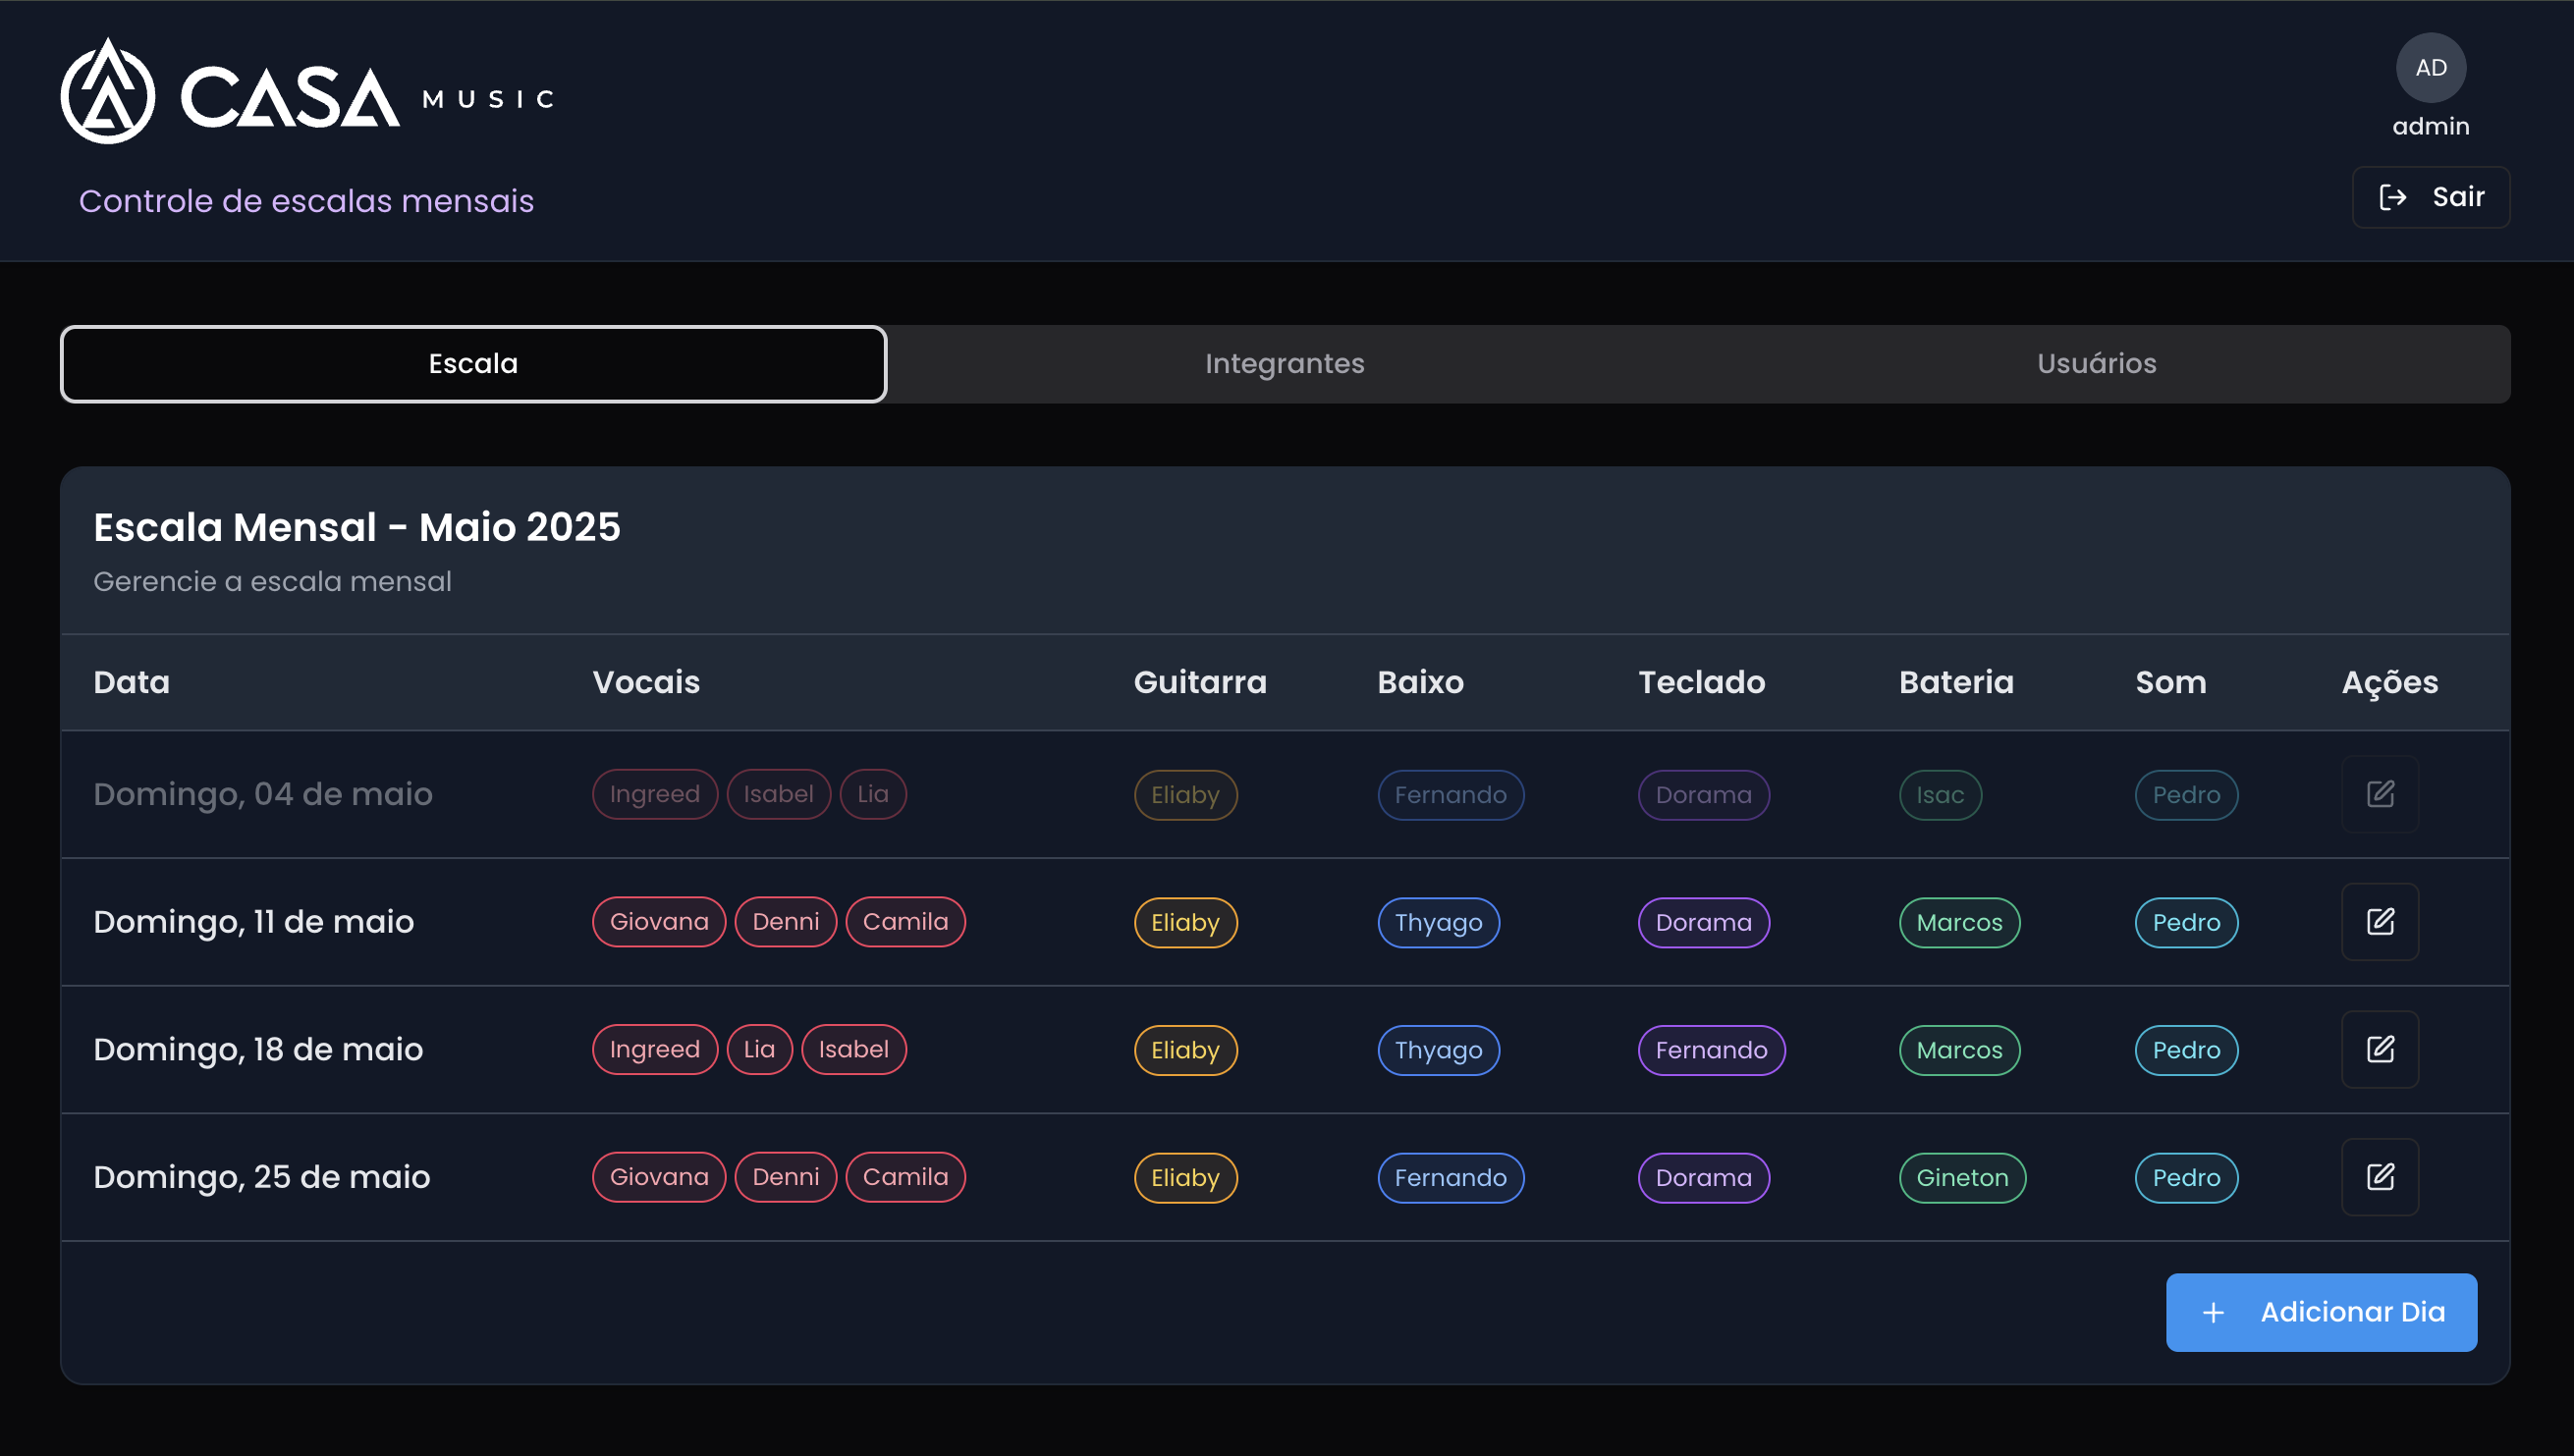Edit the Domingo, 04 de maio row
Viewport: 2574px width, 1456px height.
coord(2380,794)
